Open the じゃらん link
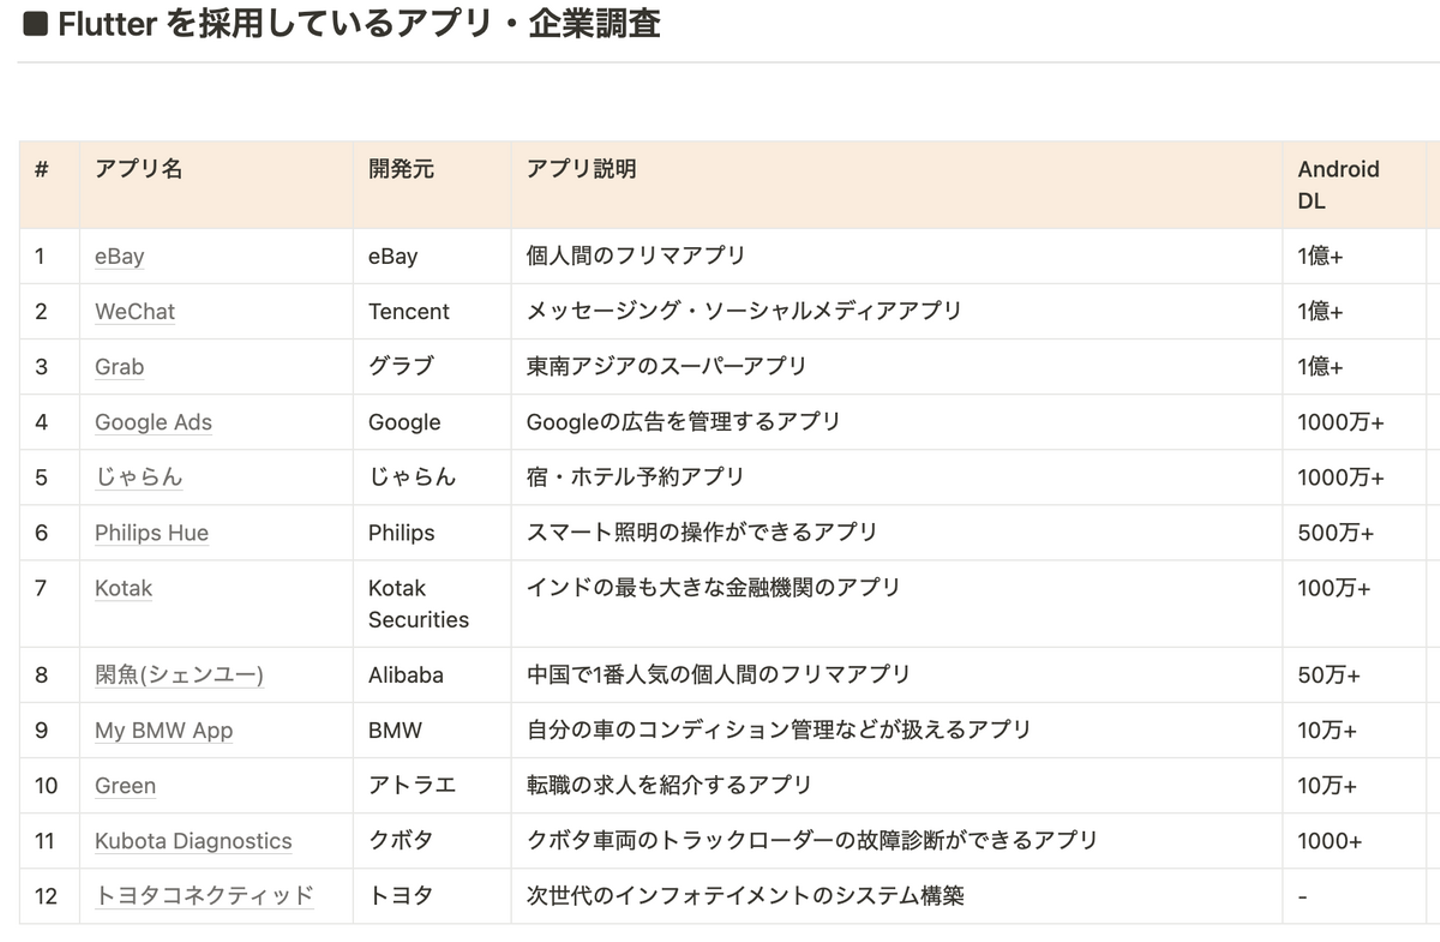Screen dimensions: 1440x942 (x=138, y=477)
